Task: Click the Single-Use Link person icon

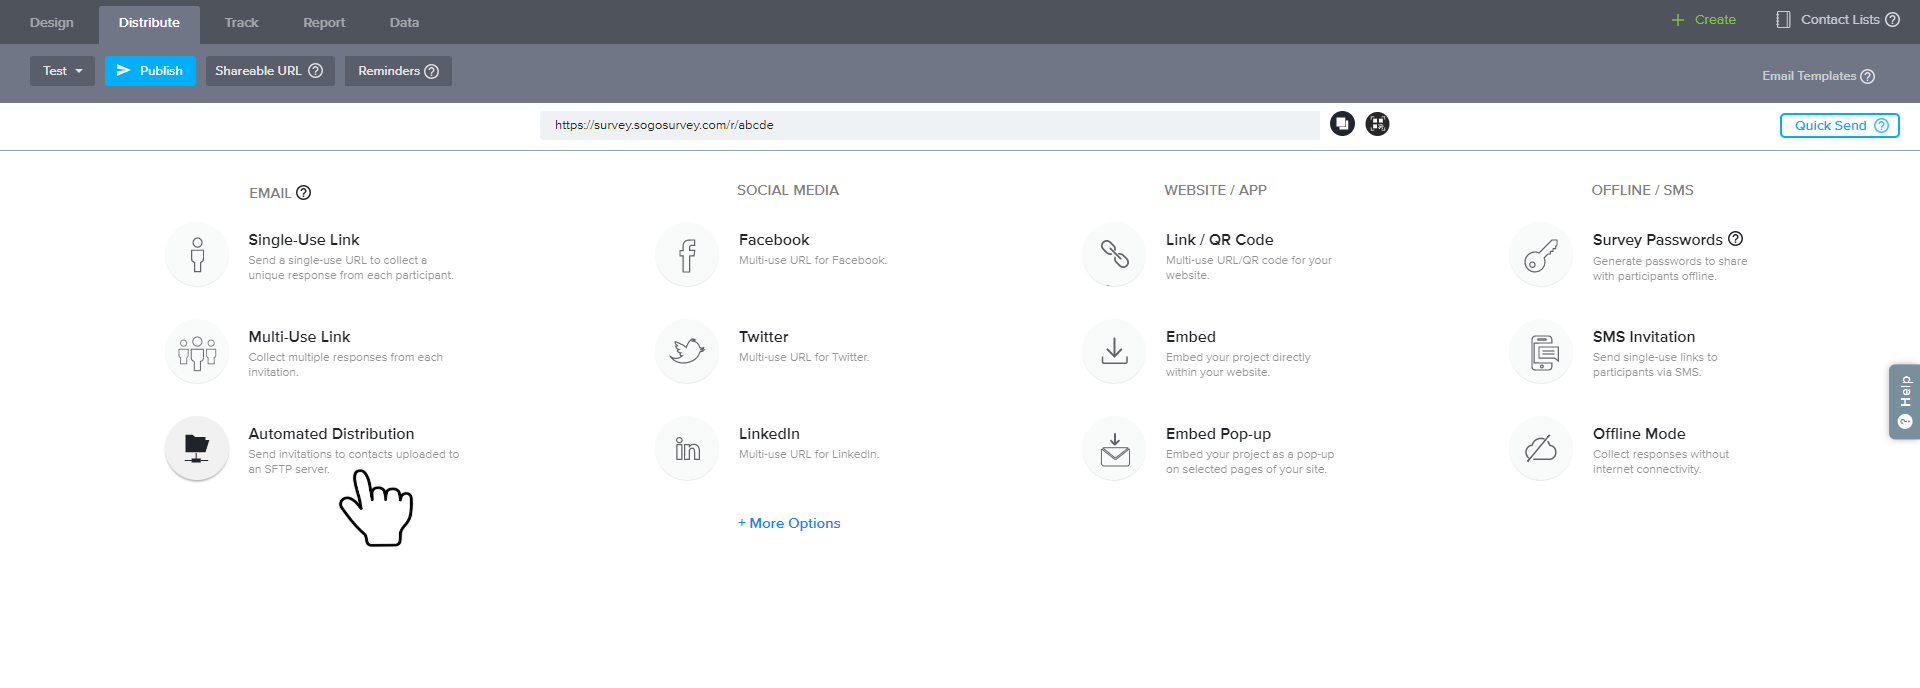Action: [197, 255]
